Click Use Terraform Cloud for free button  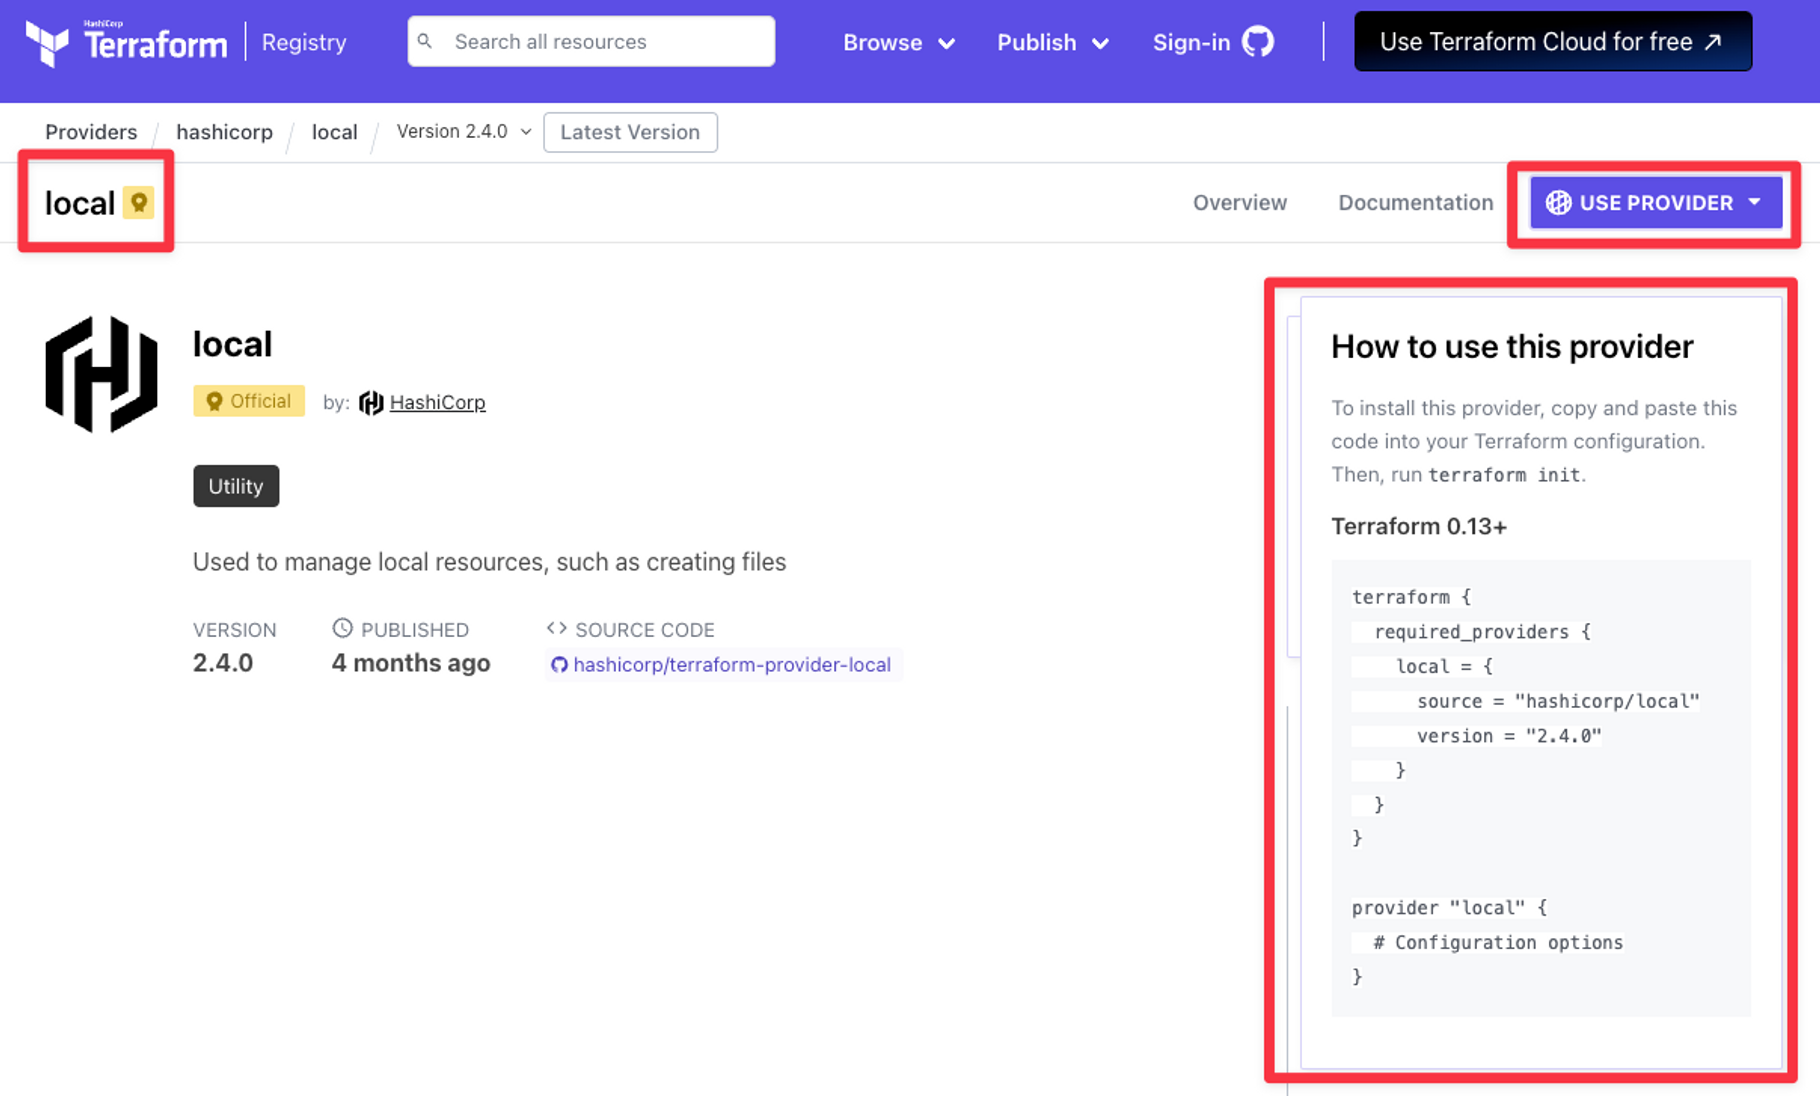click(x=1553, y=41)
